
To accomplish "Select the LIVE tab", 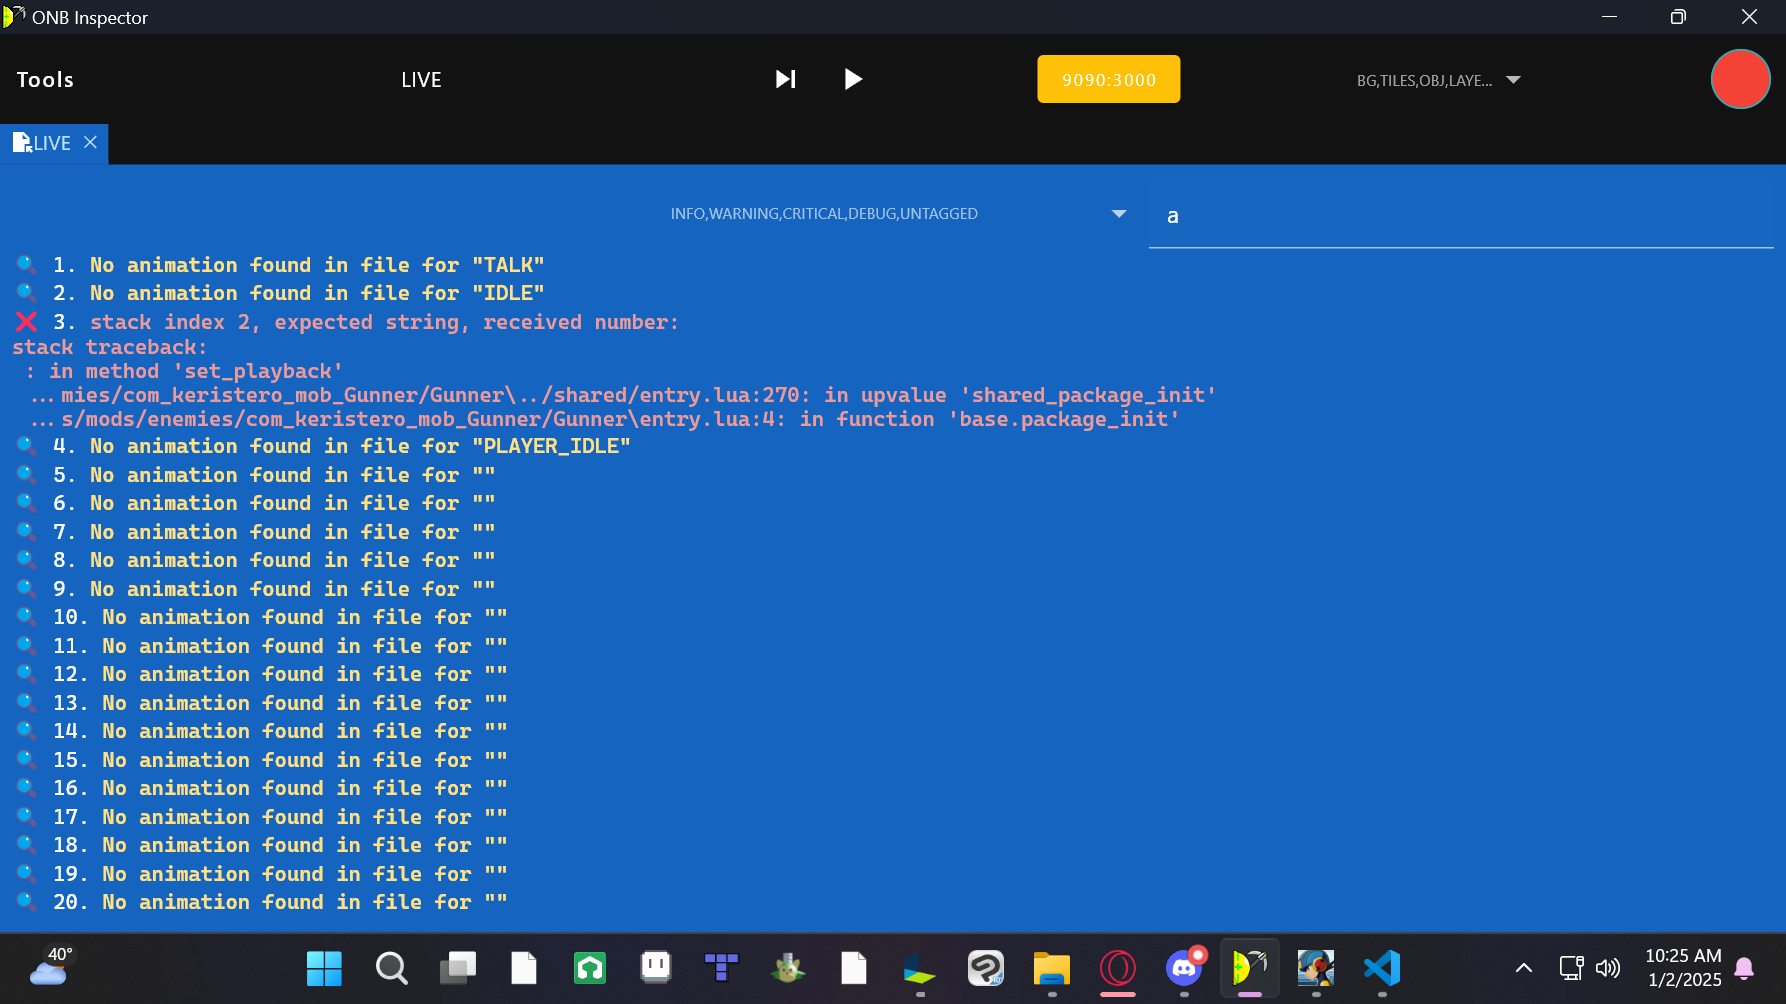I will [44, 144].
